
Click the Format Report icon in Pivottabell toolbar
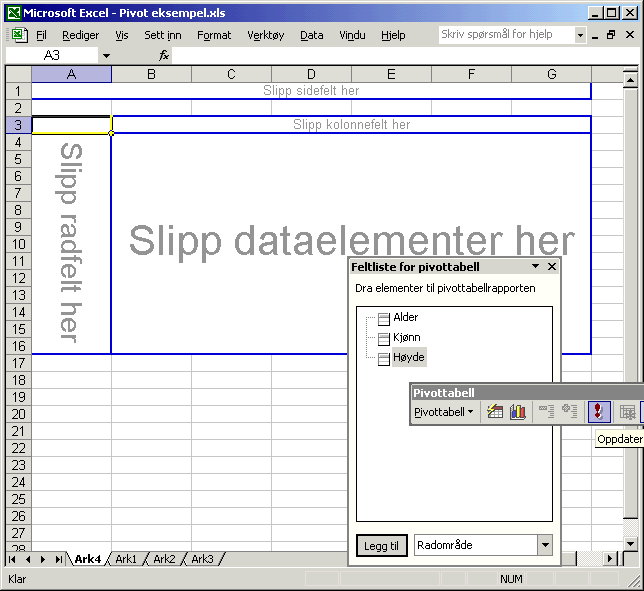(x=495, y=412)
